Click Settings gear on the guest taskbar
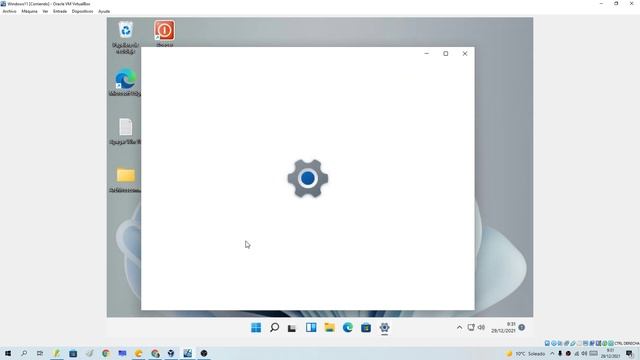640x360 pixels. 384,327
